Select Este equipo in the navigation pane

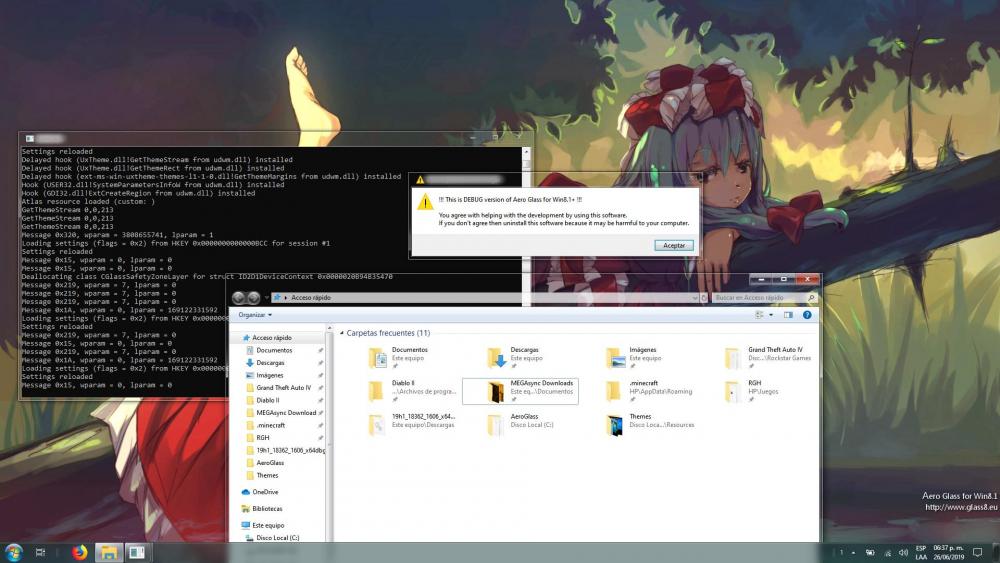click(x=268, y=525)
